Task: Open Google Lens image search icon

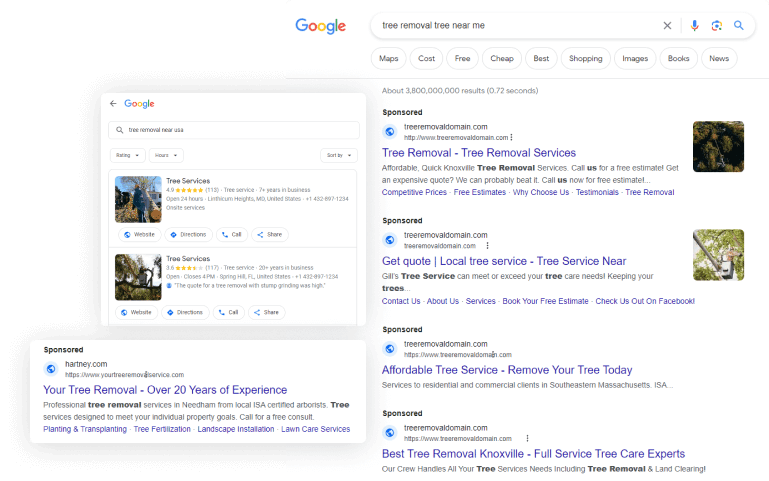Action: click(x=717, y=25)
